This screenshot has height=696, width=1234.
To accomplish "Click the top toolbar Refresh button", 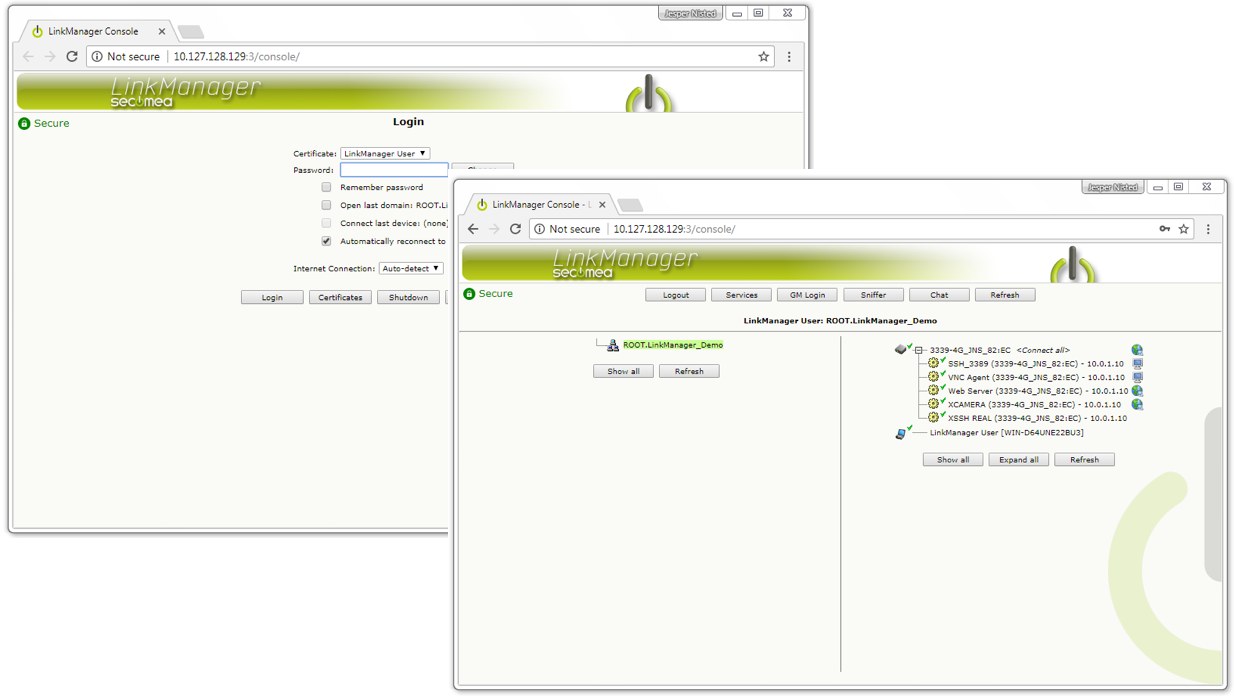I will click(1005, 295).
